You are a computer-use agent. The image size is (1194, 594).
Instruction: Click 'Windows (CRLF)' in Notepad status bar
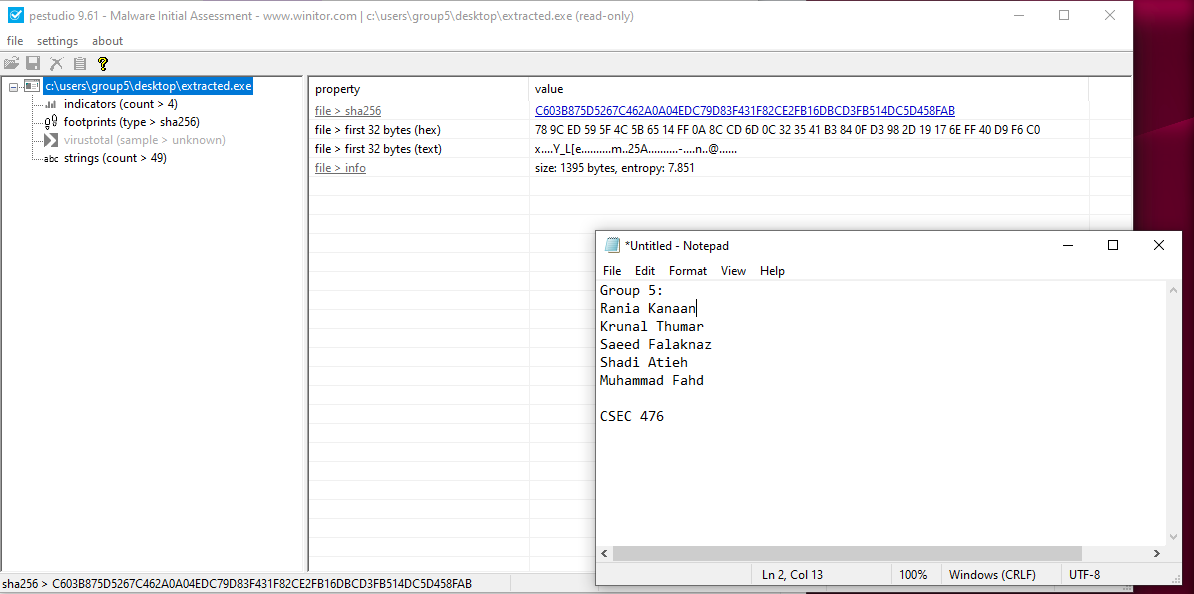991,575
